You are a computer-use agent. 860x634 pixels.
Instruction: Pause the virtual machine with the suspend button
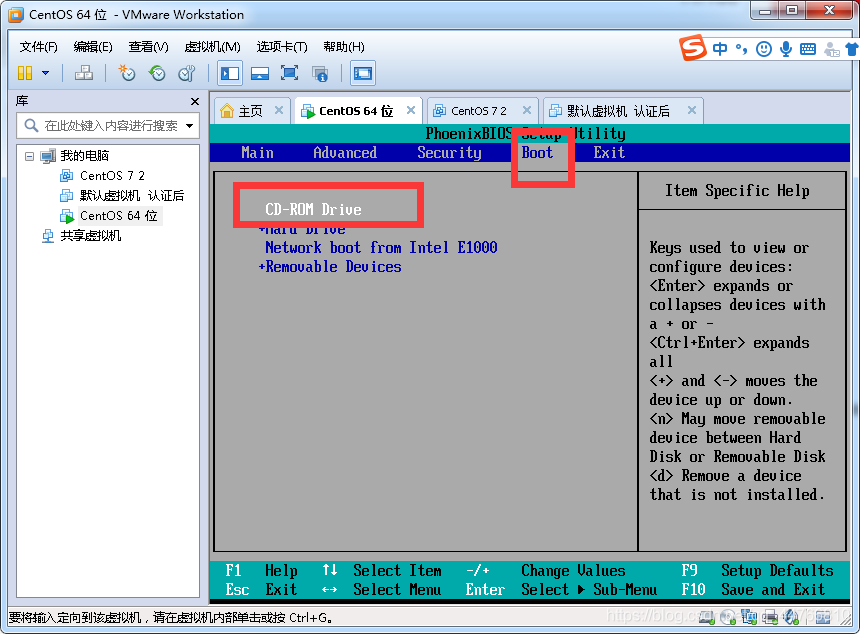tap(25, 73)
